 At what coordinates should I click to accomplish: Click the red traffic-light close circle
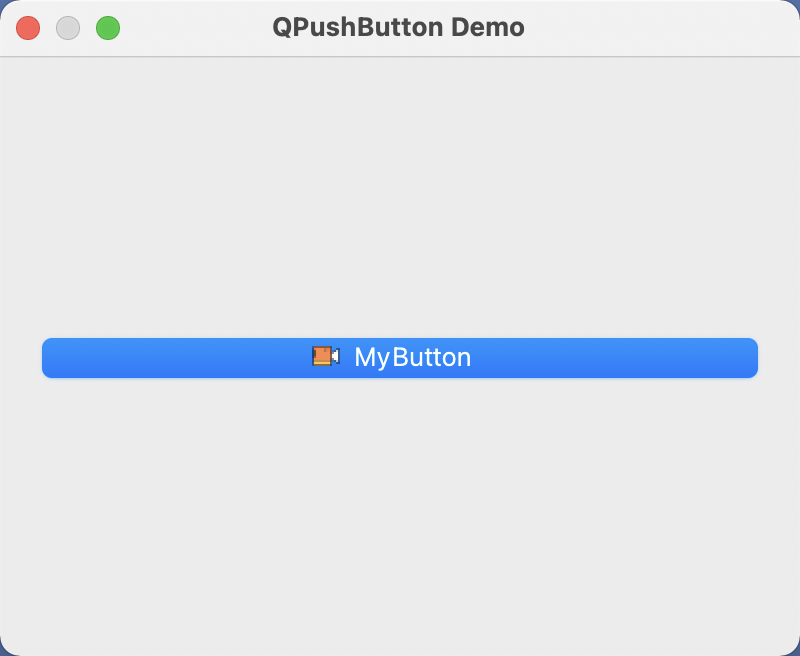pos(28,28)
